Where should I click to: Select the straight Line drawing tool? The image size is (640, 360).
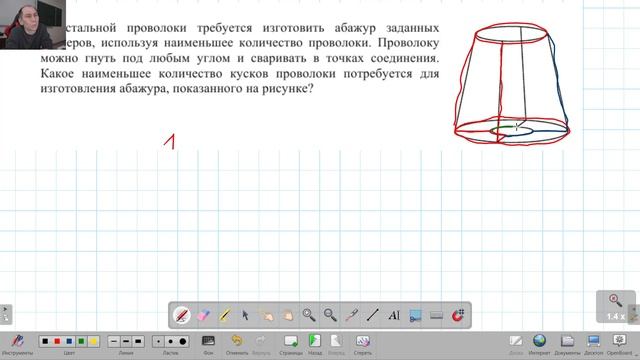click(373, 315)
